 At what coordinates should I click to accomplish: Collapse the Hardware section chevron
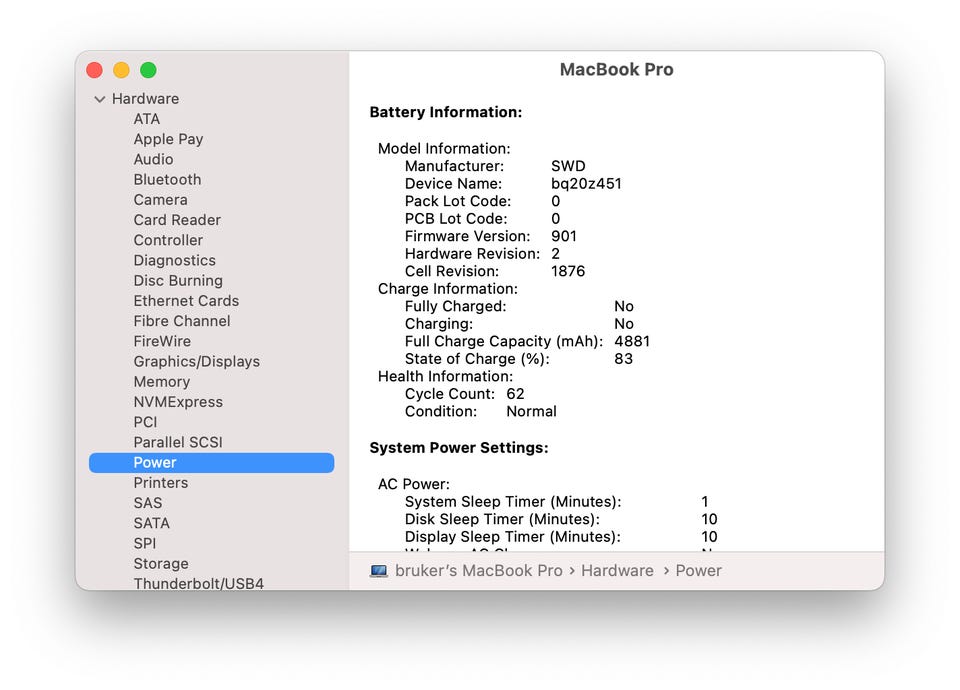(x=99, y=99)
